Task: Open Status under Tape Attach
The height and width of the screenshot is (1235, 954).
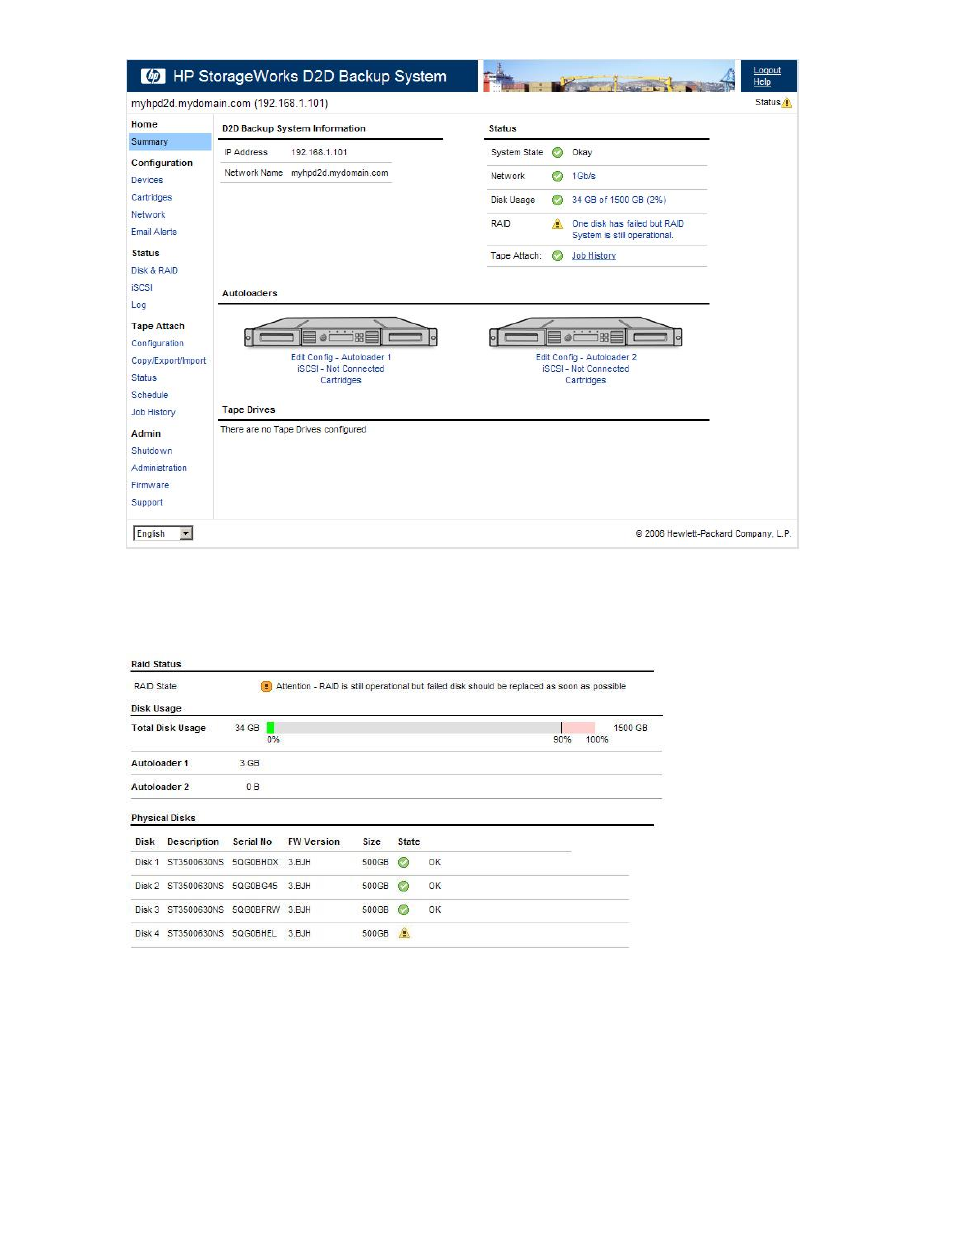Action: [144, 378]
